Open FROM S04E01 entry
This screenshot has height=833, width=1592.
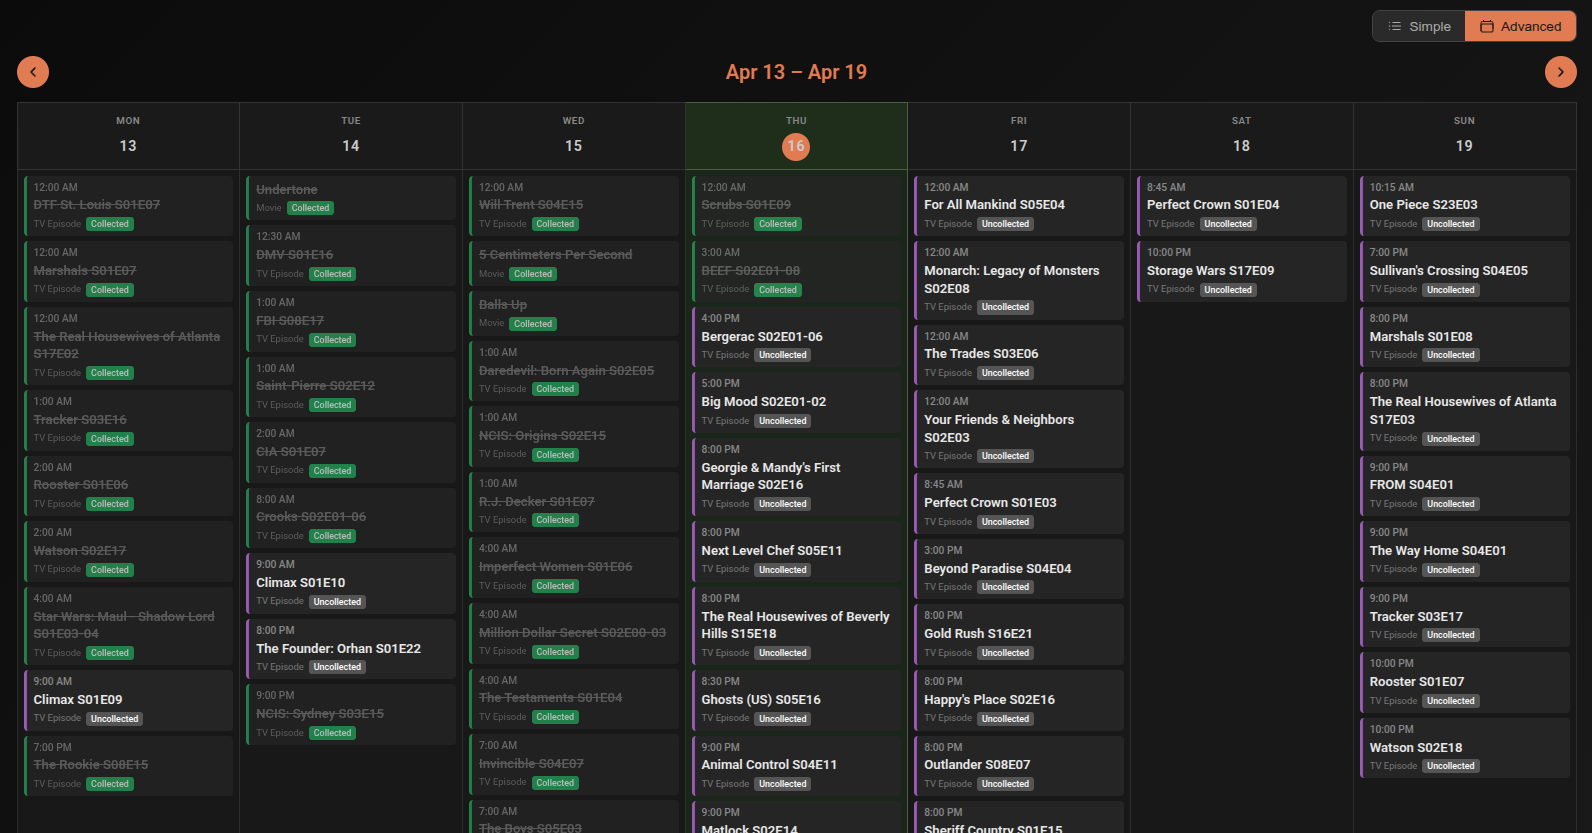[x=1465, y=485]
